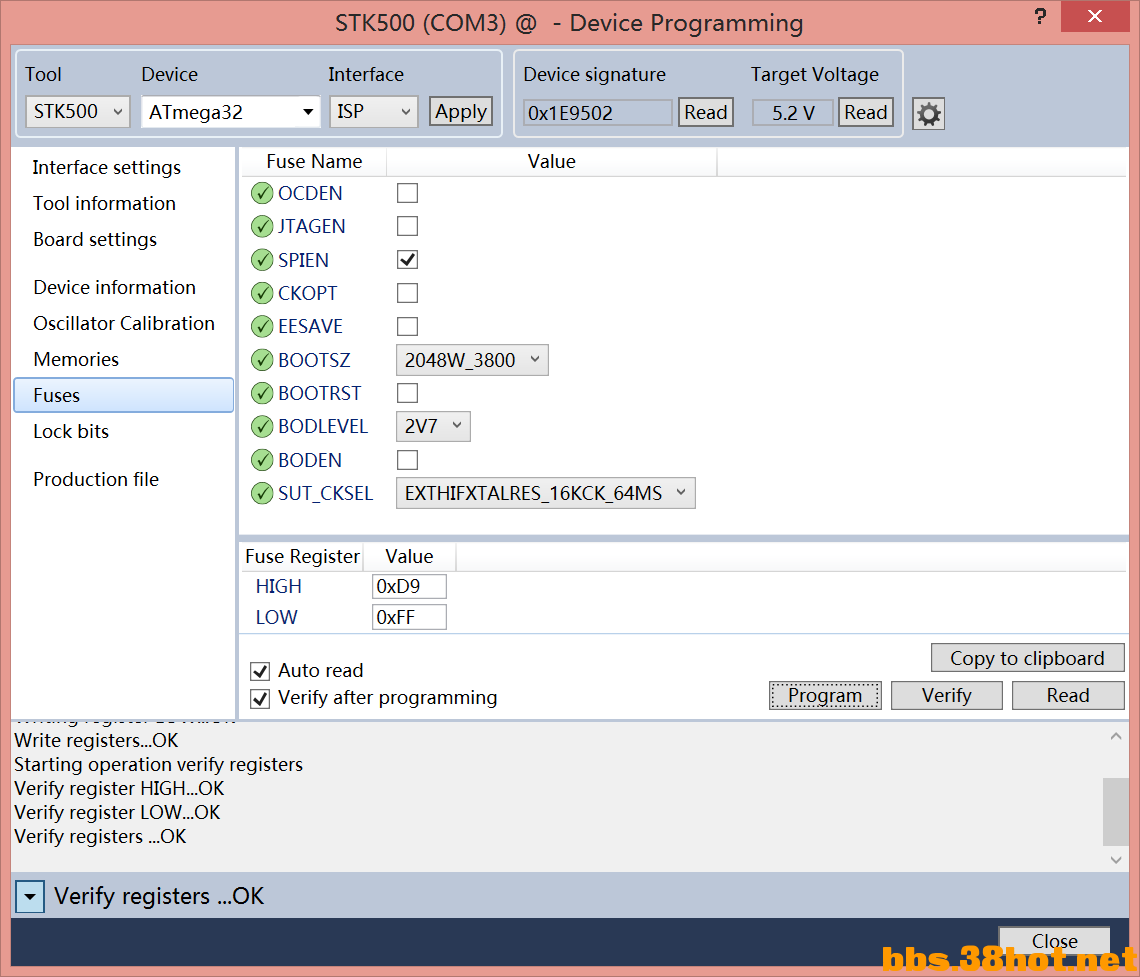Read the target voltage
Screen dimensions: 1140x977
866,113
